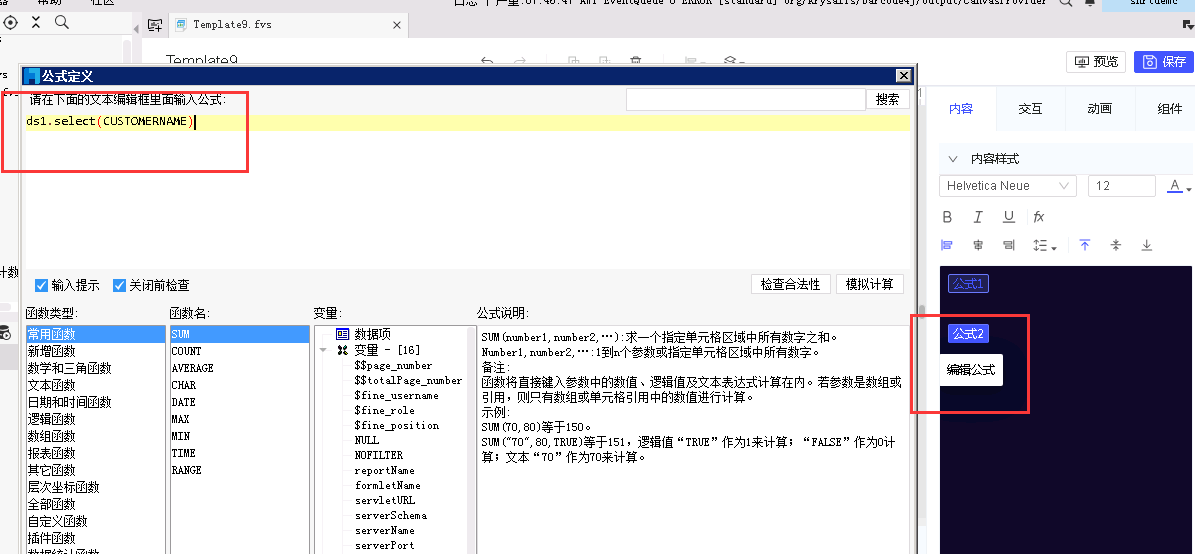Screen dimensions: 1195x554
Task: Align text center horizontally
Action: (978, 245)
